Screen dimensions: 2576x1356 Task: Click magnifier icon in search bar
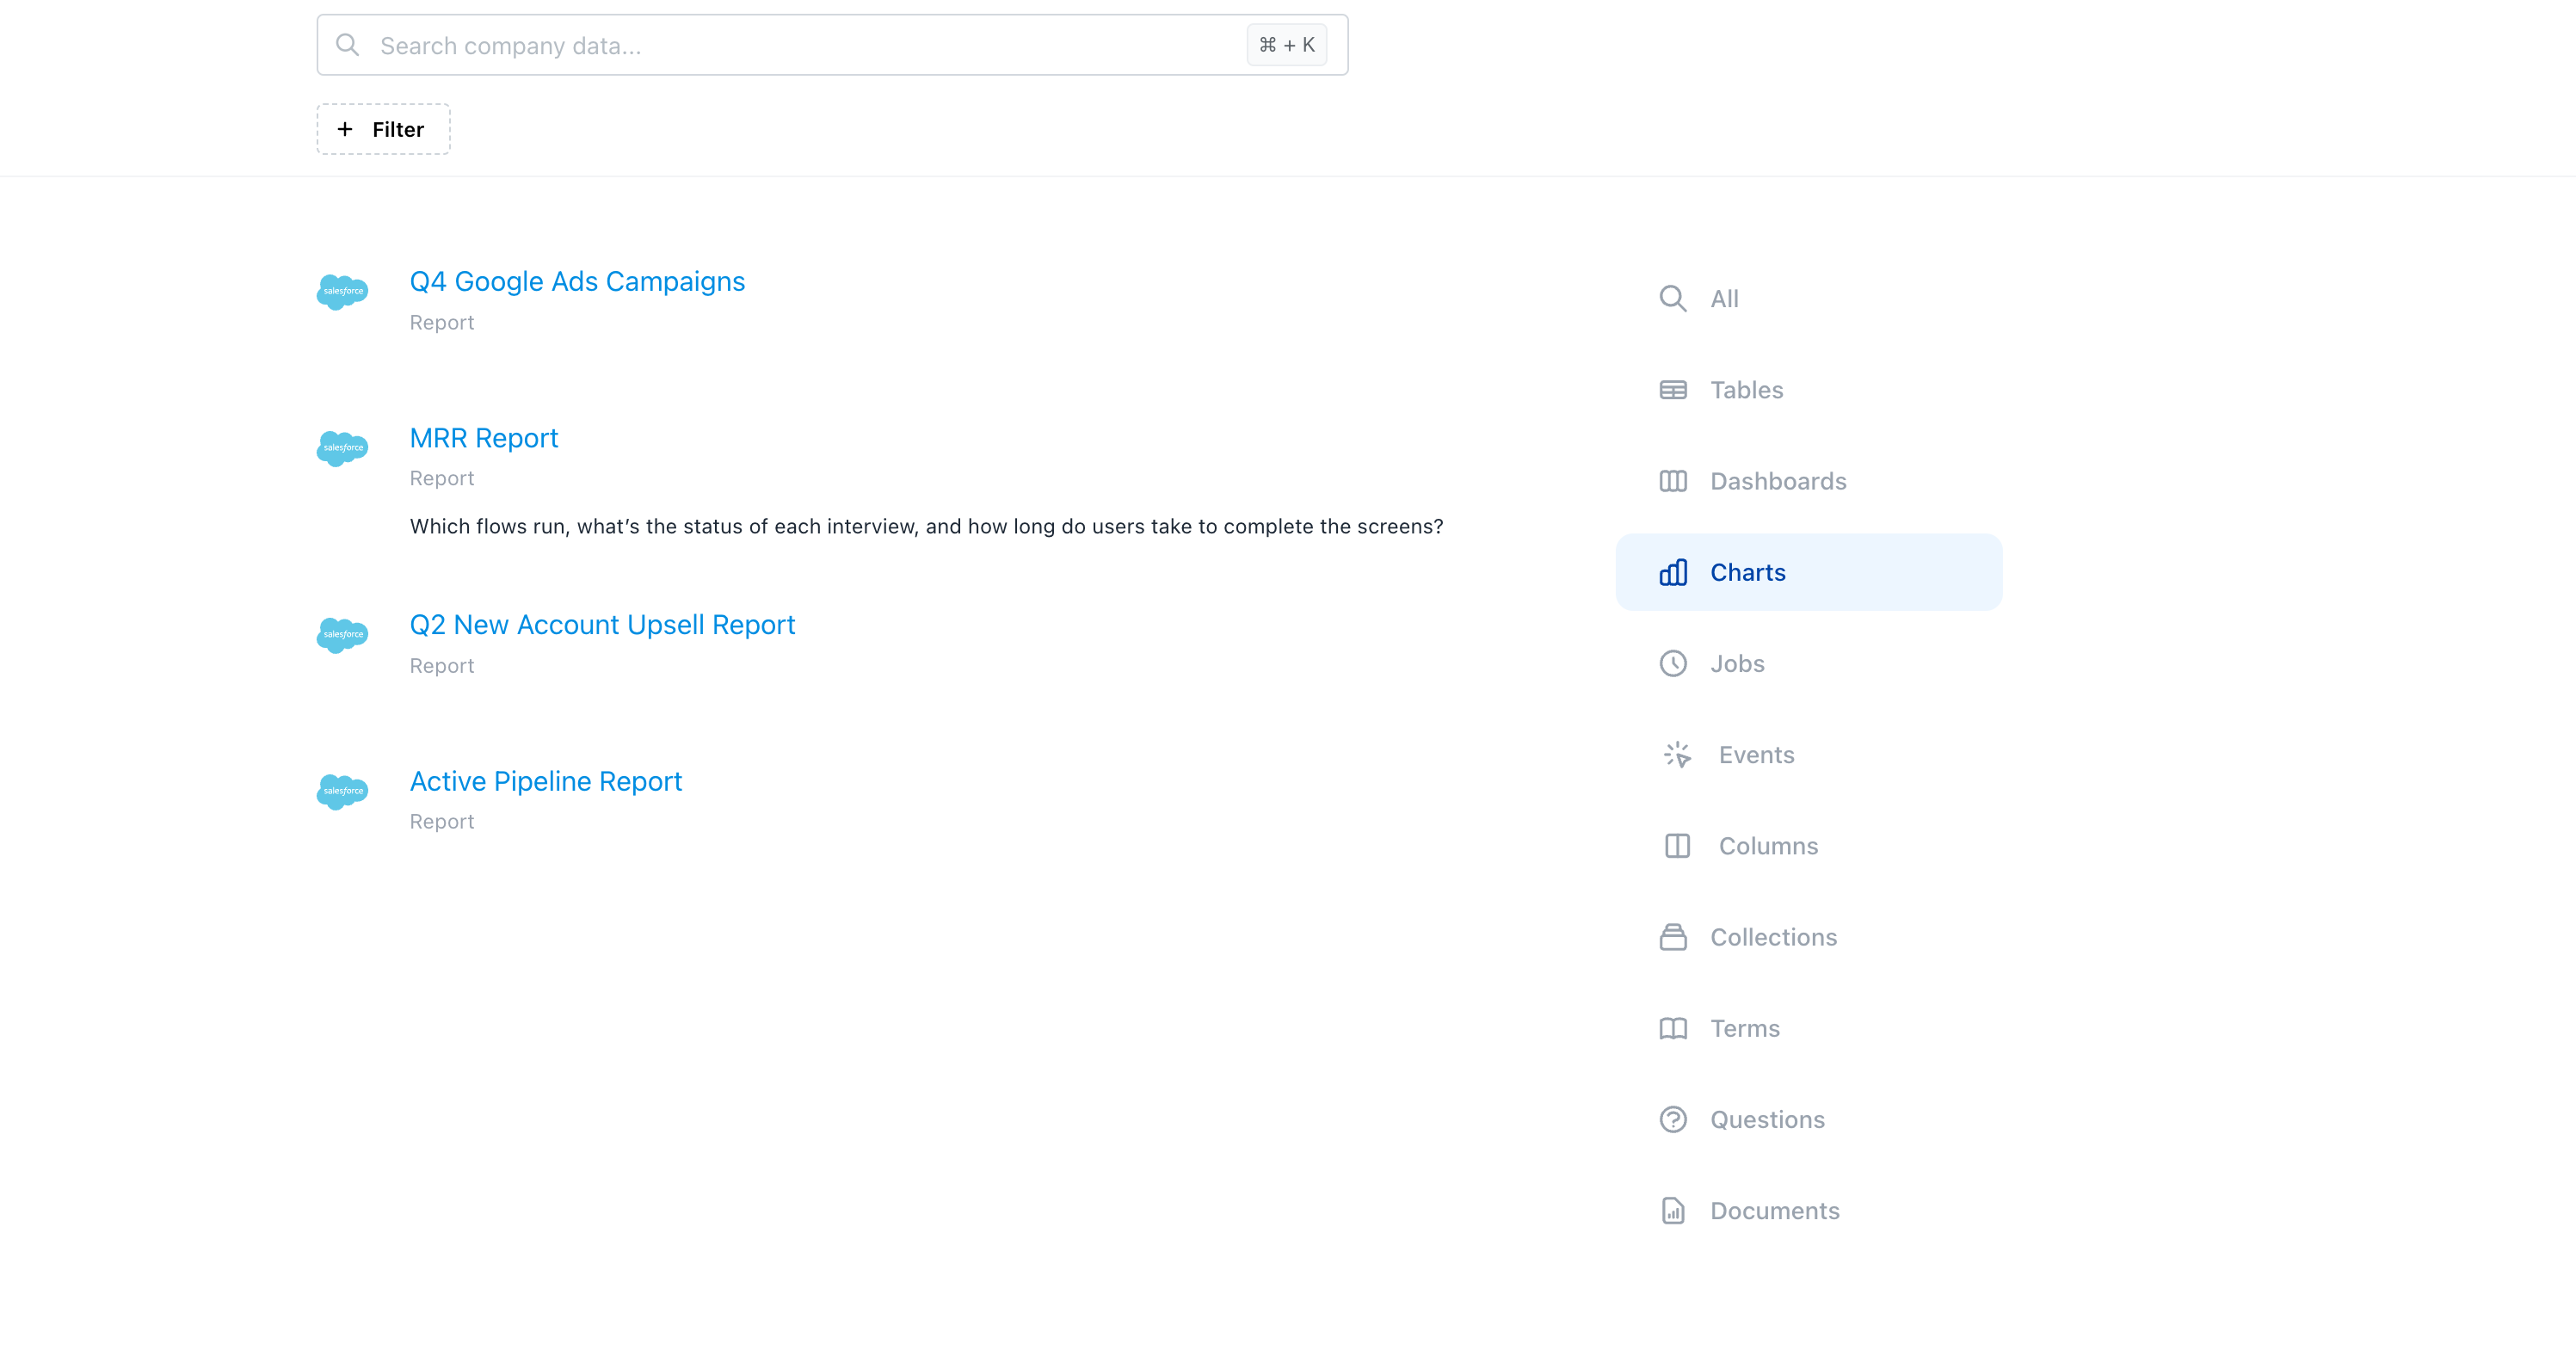[x=347, y=45]
